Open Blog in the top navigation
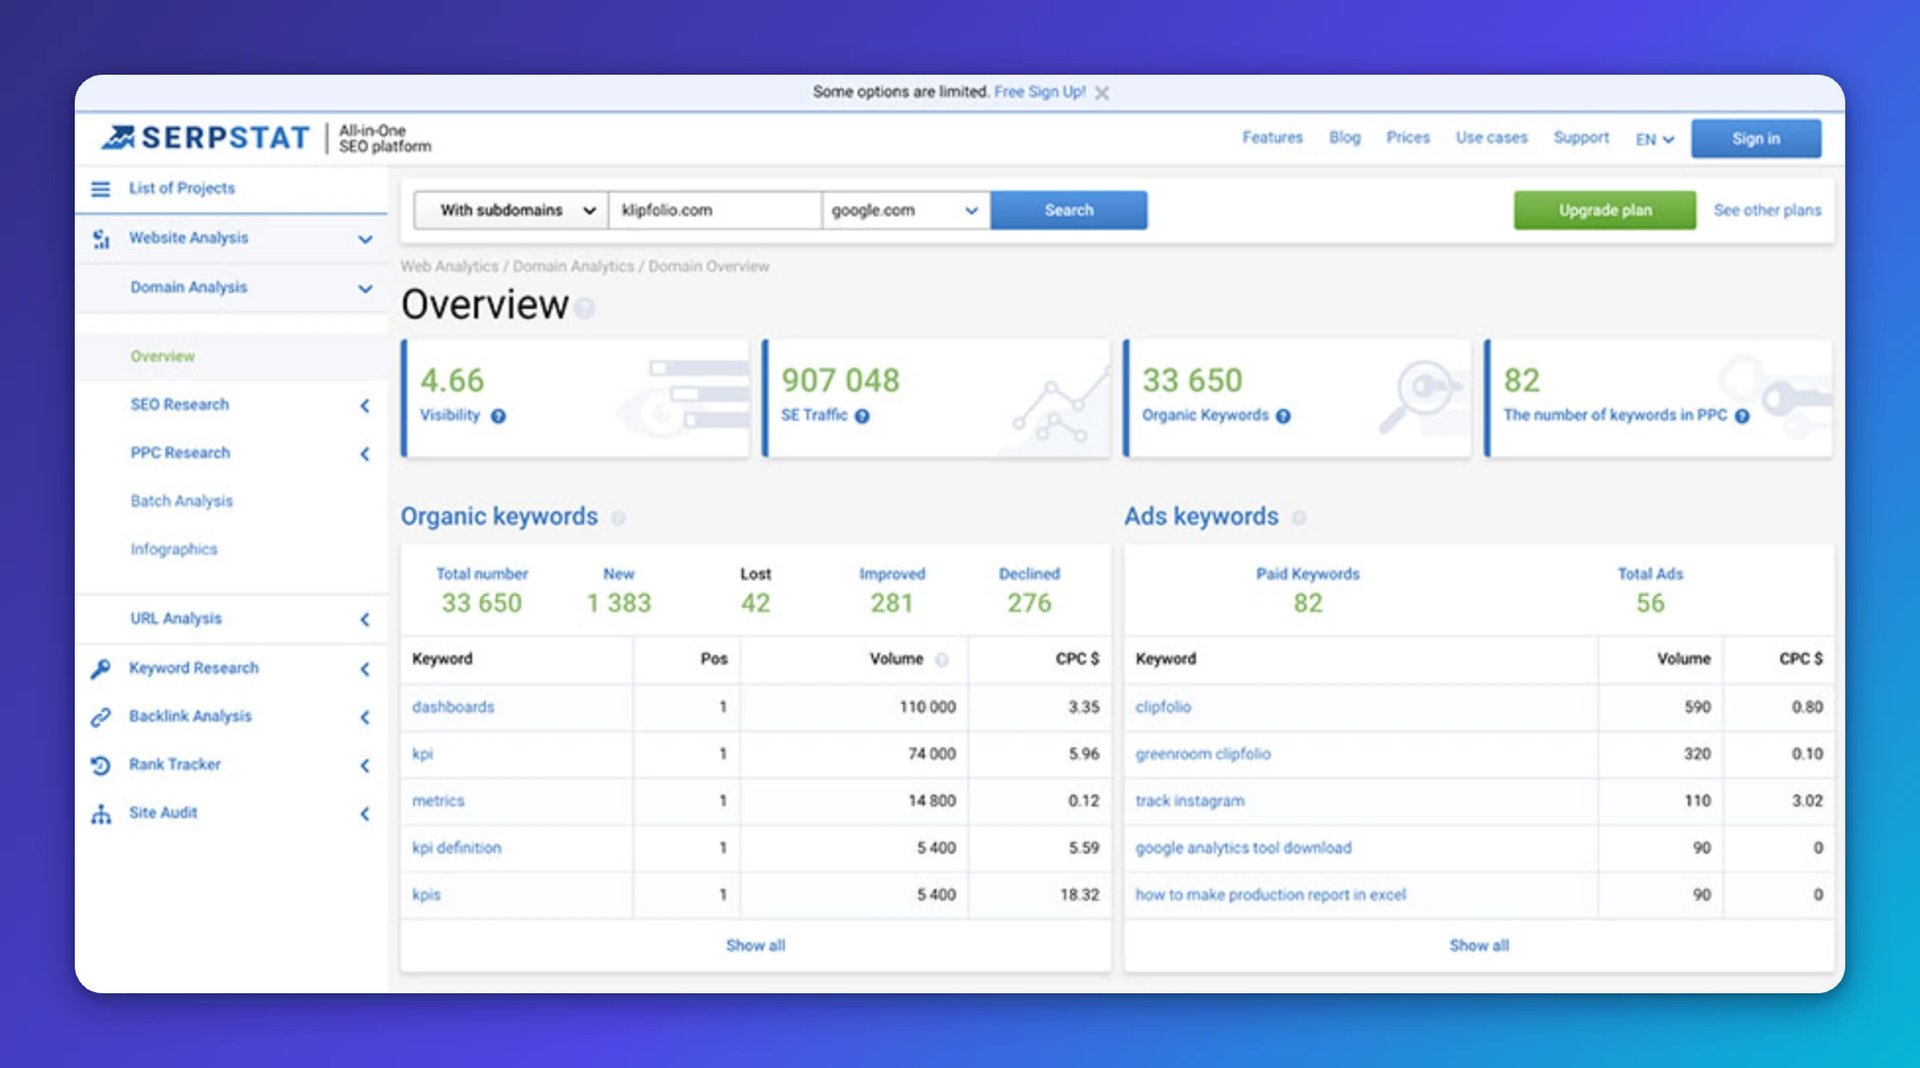The image size is (1920, 1068). (1344, 137)
